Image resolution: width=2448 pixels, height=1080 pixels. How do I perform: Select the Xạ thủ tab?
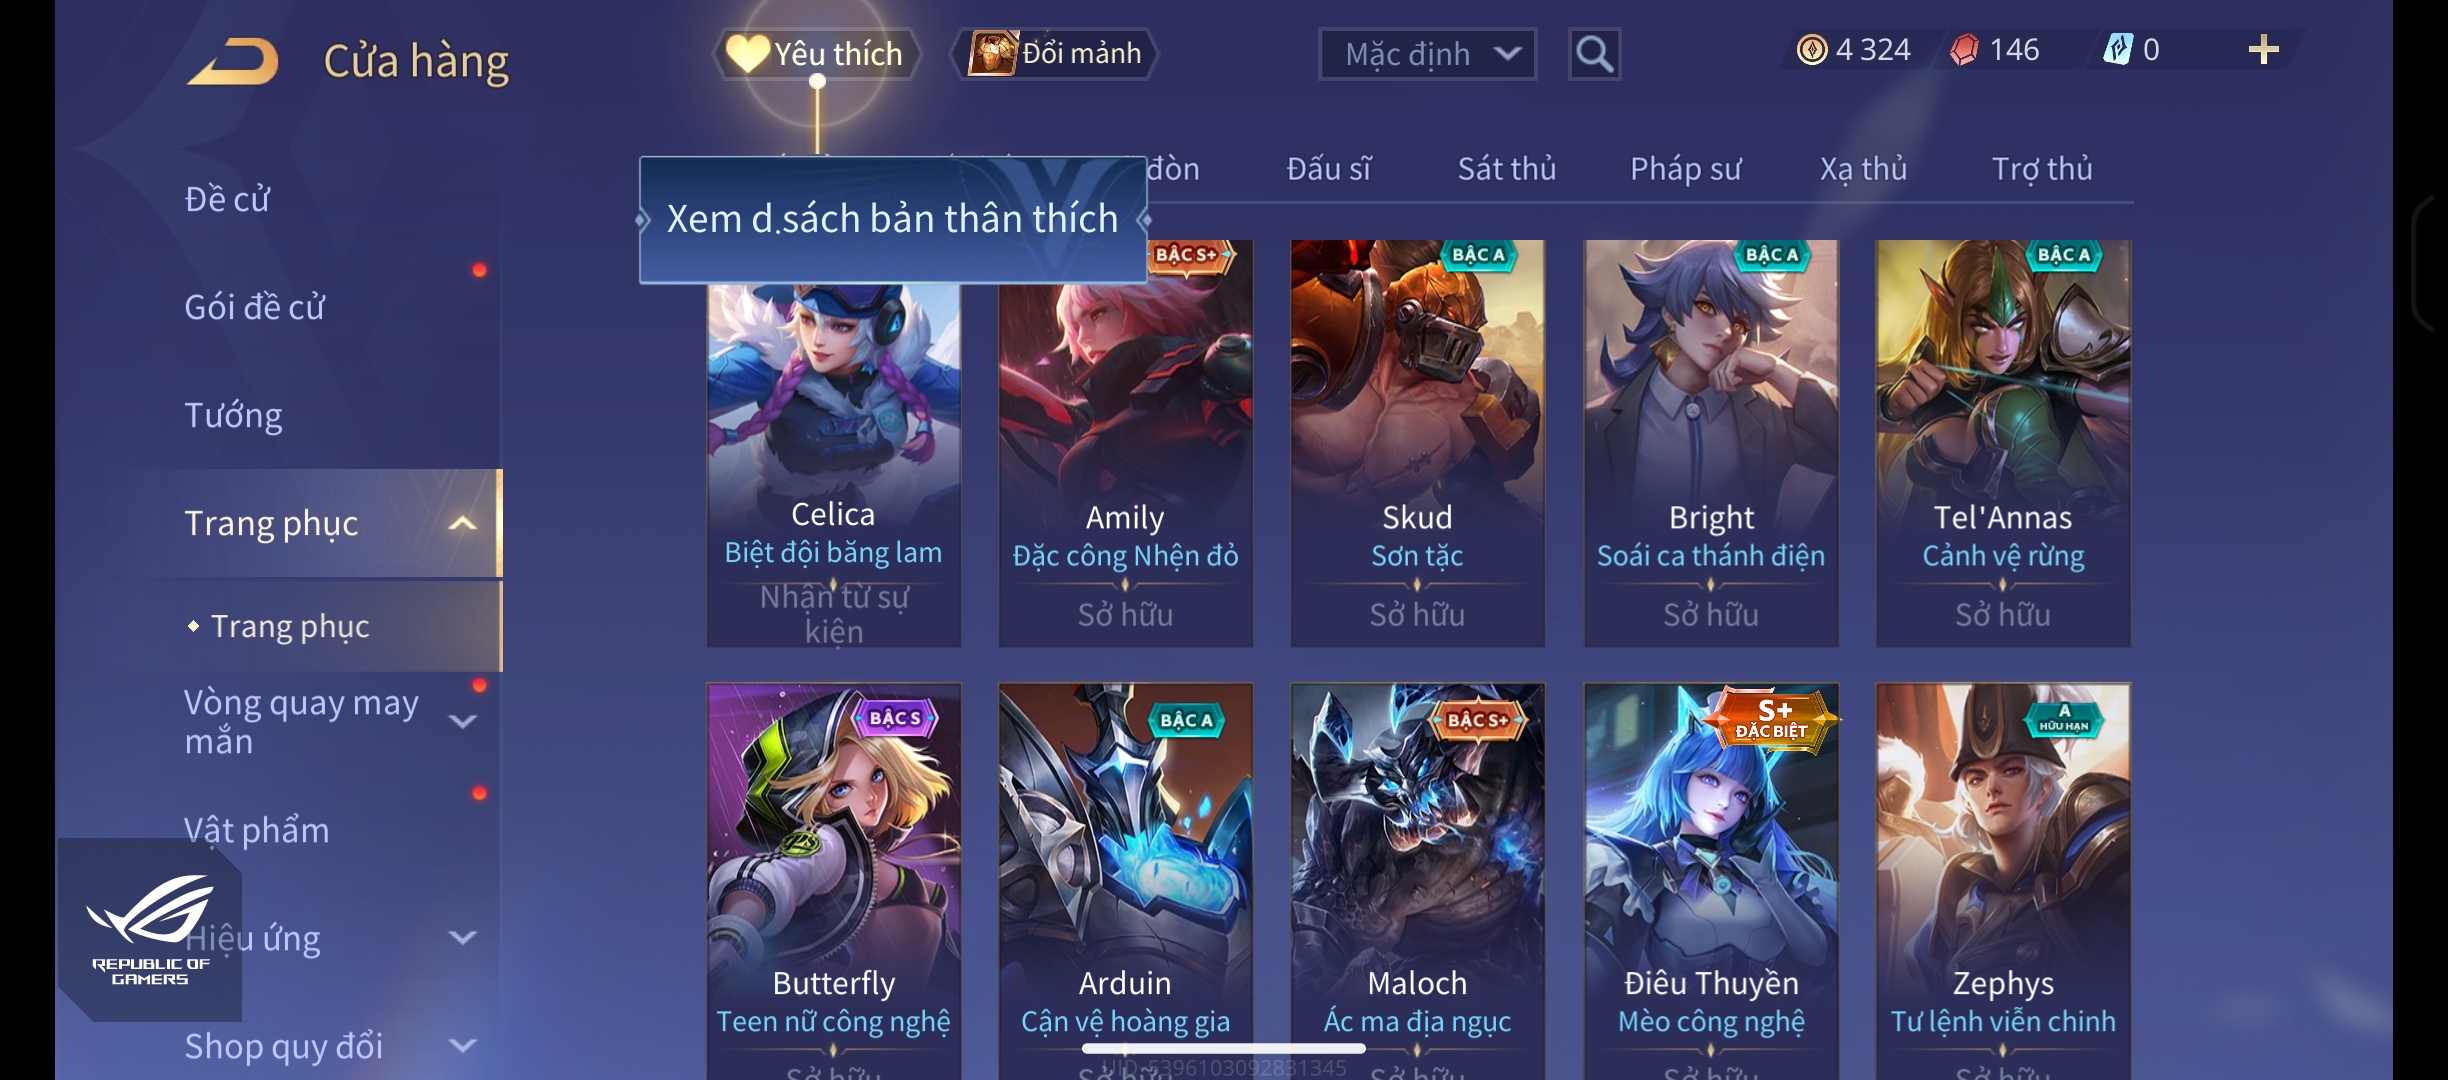(x=1863, y=169)
